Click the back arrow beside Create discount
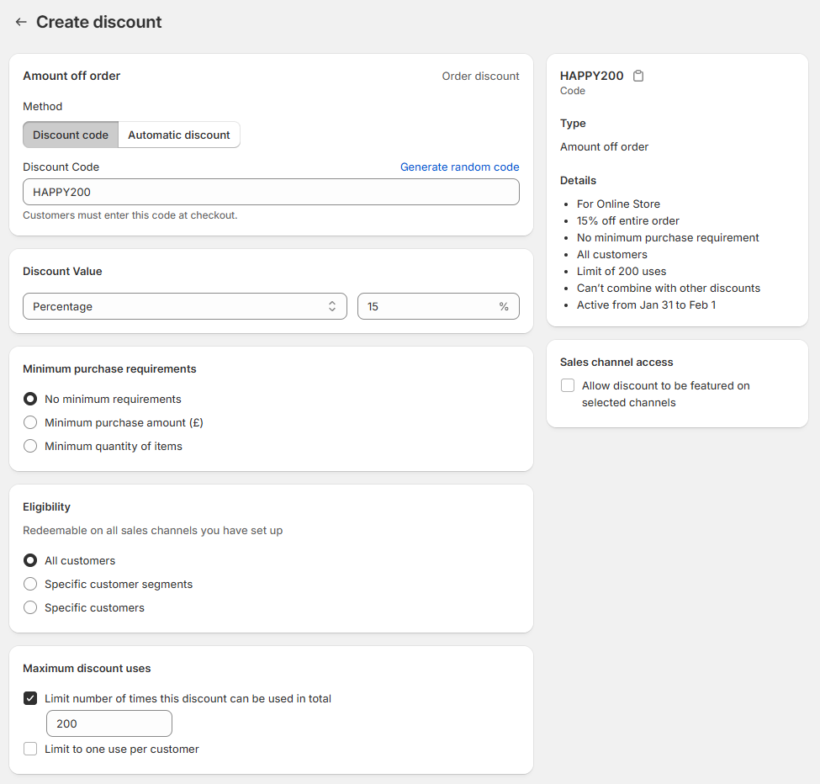Image resolution: width=820 pixels, height=784 pixels. click(x=21, y=22)
